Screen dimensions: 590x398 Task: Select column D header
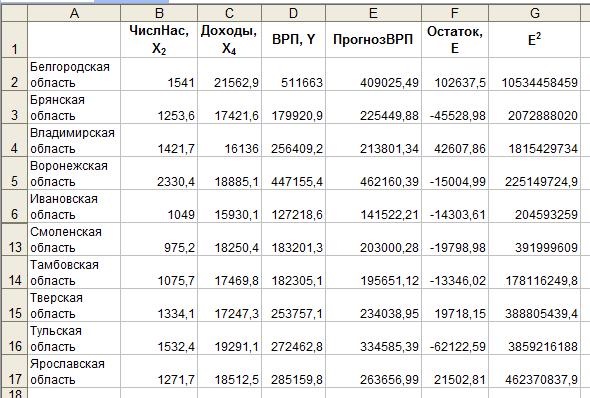pyautogui.click(x=293, y=13)
